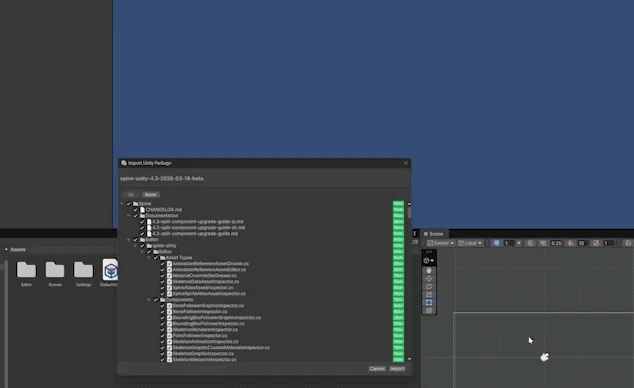634x388 pixels.
Task: Click the rotation snap field showing 15
Action: coord(582,243)
